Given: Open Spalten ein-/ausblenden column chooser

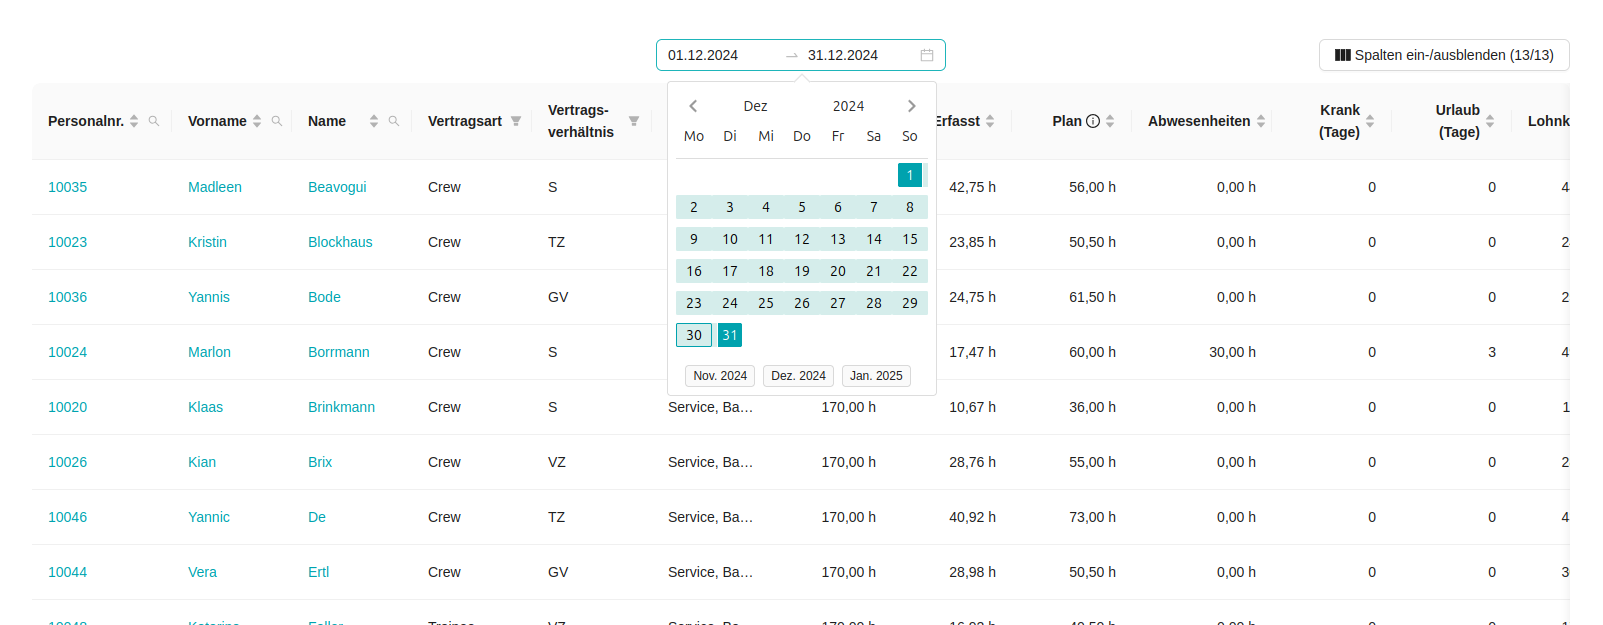Looking at the screenshot, I should [x=1443, y=55].
